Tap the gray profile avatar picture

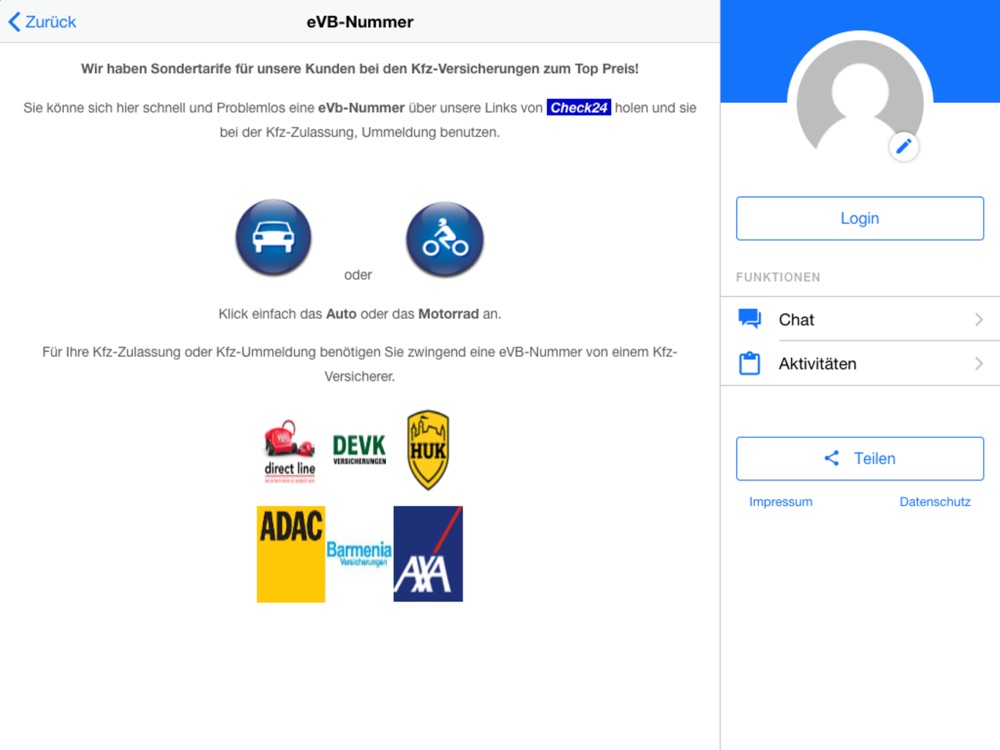860,96
